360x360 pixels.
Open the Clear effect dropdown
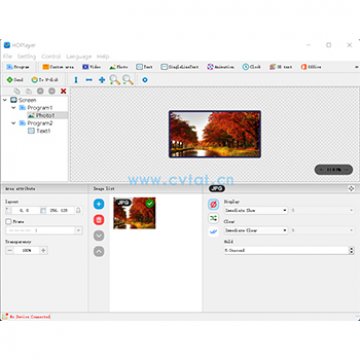(256, 230)
